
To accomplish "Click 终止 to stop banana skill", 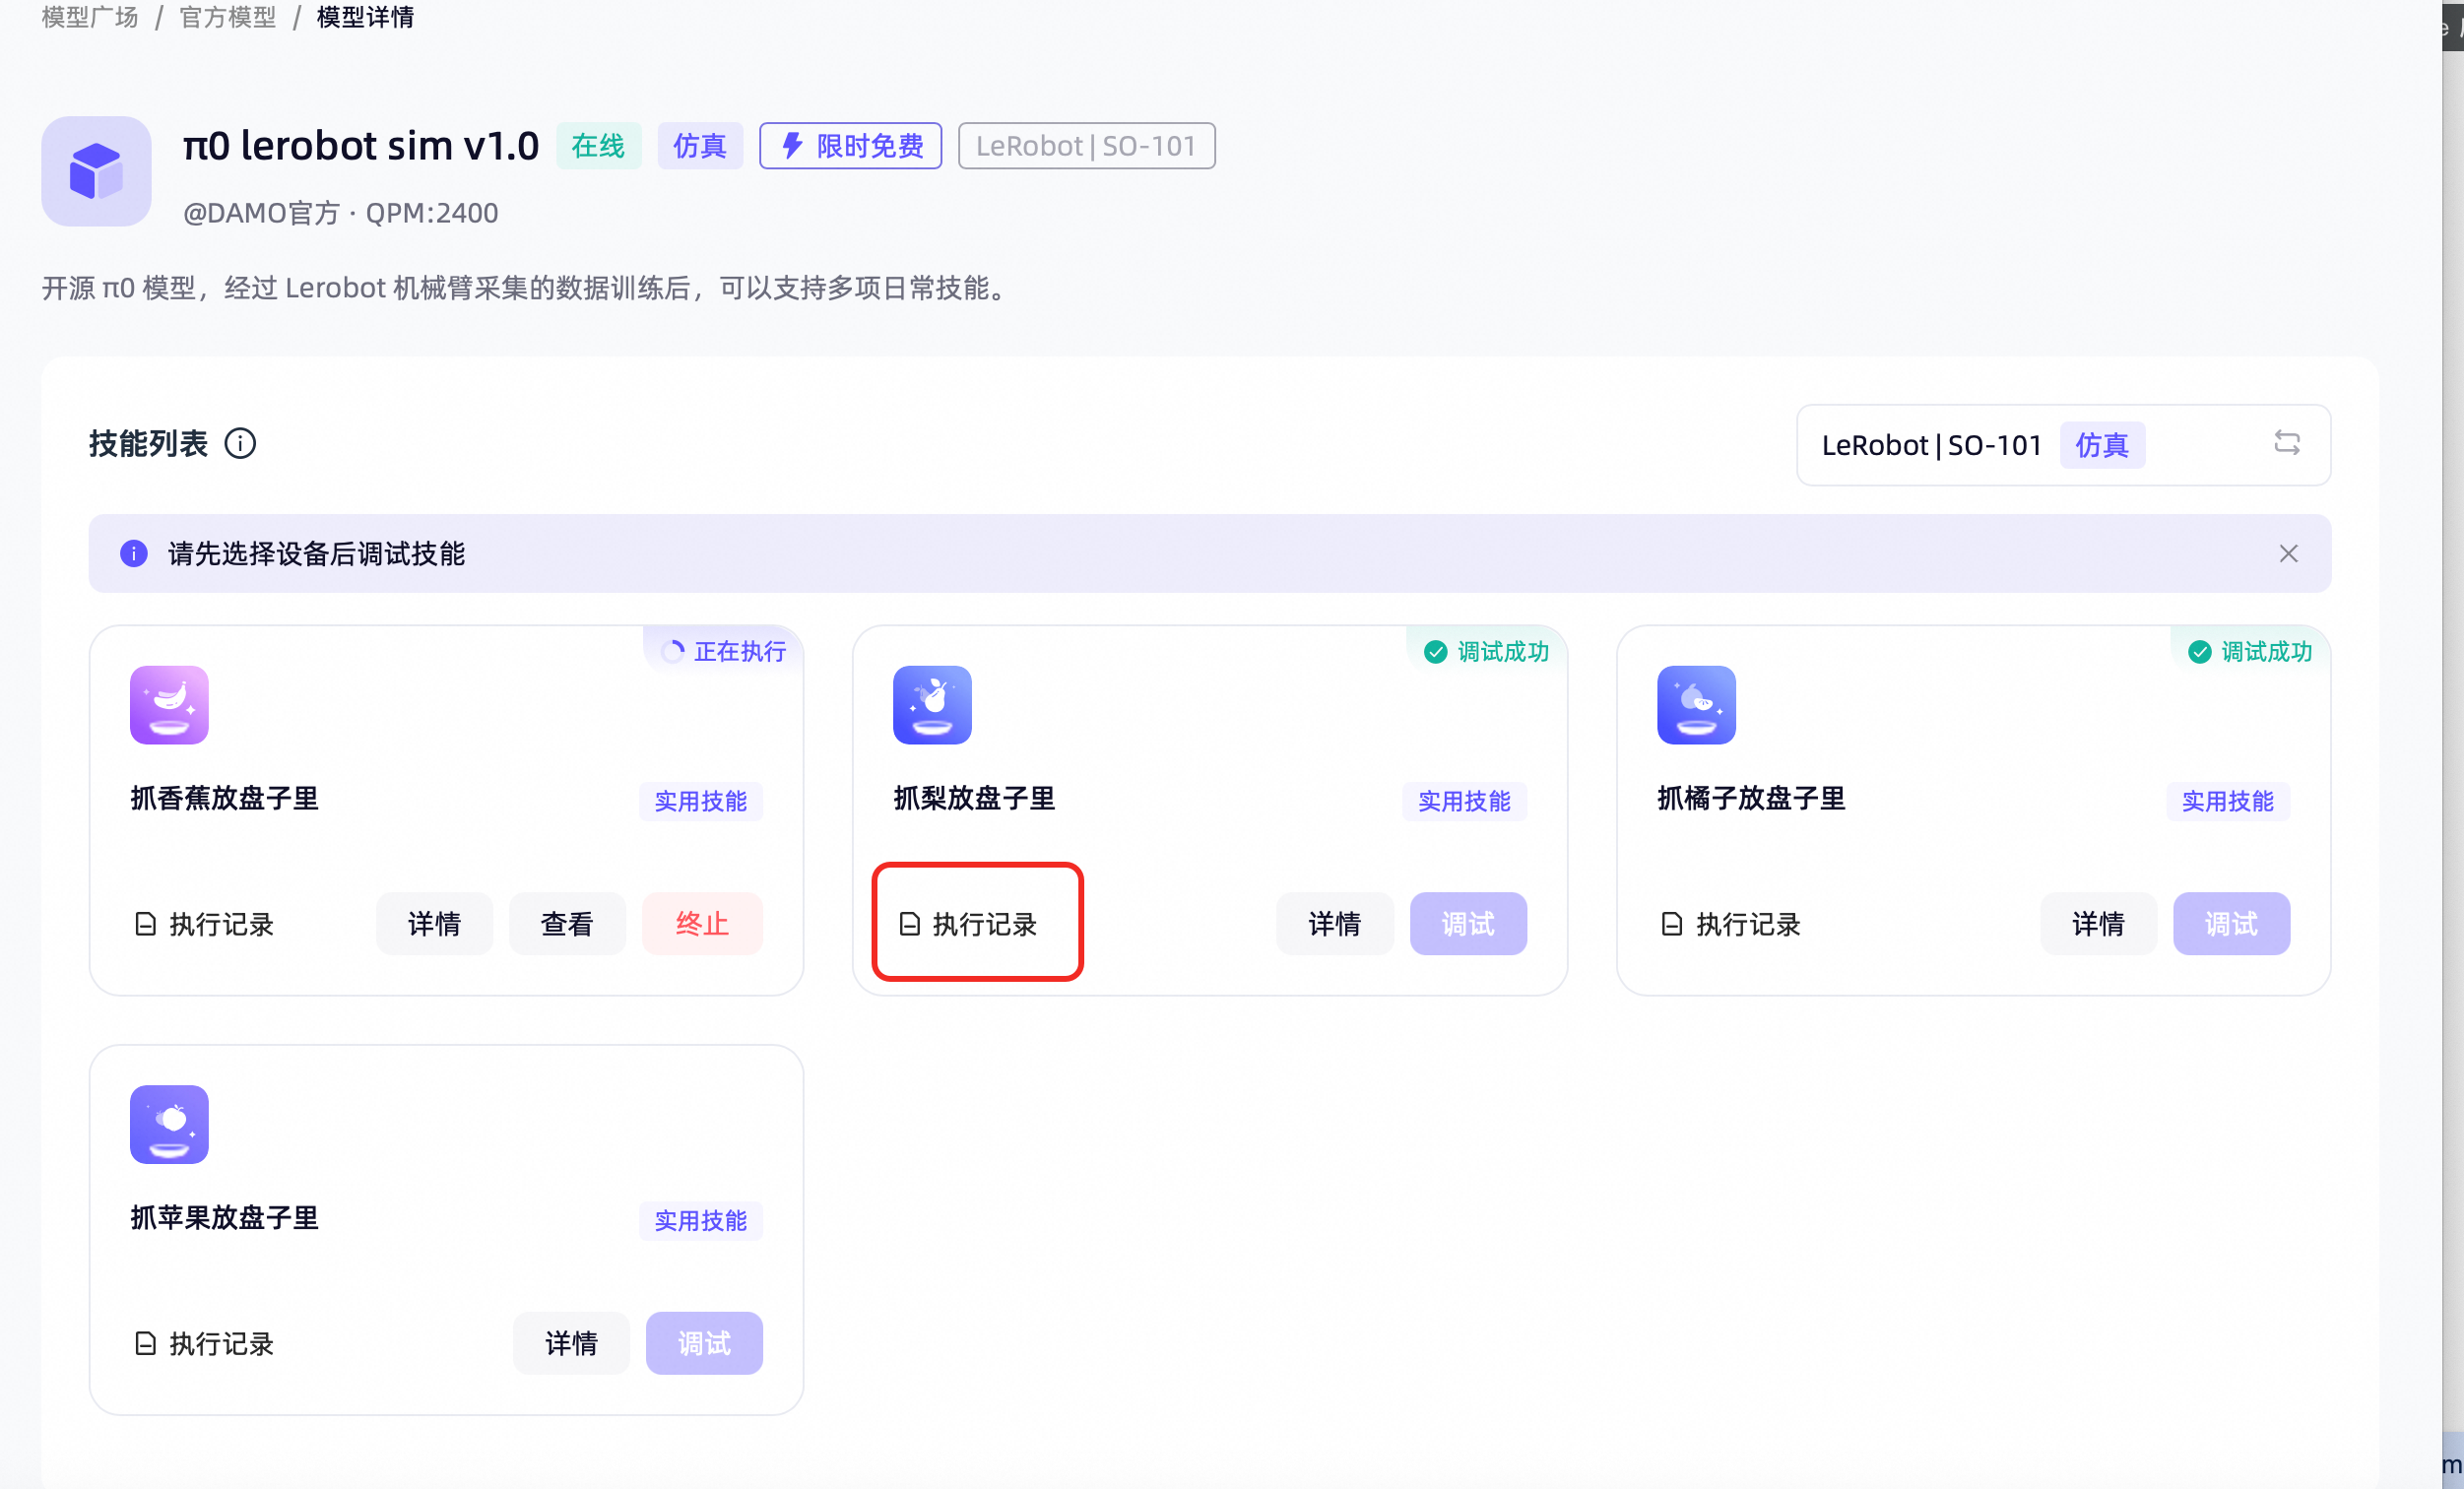I will coord(702,924).
